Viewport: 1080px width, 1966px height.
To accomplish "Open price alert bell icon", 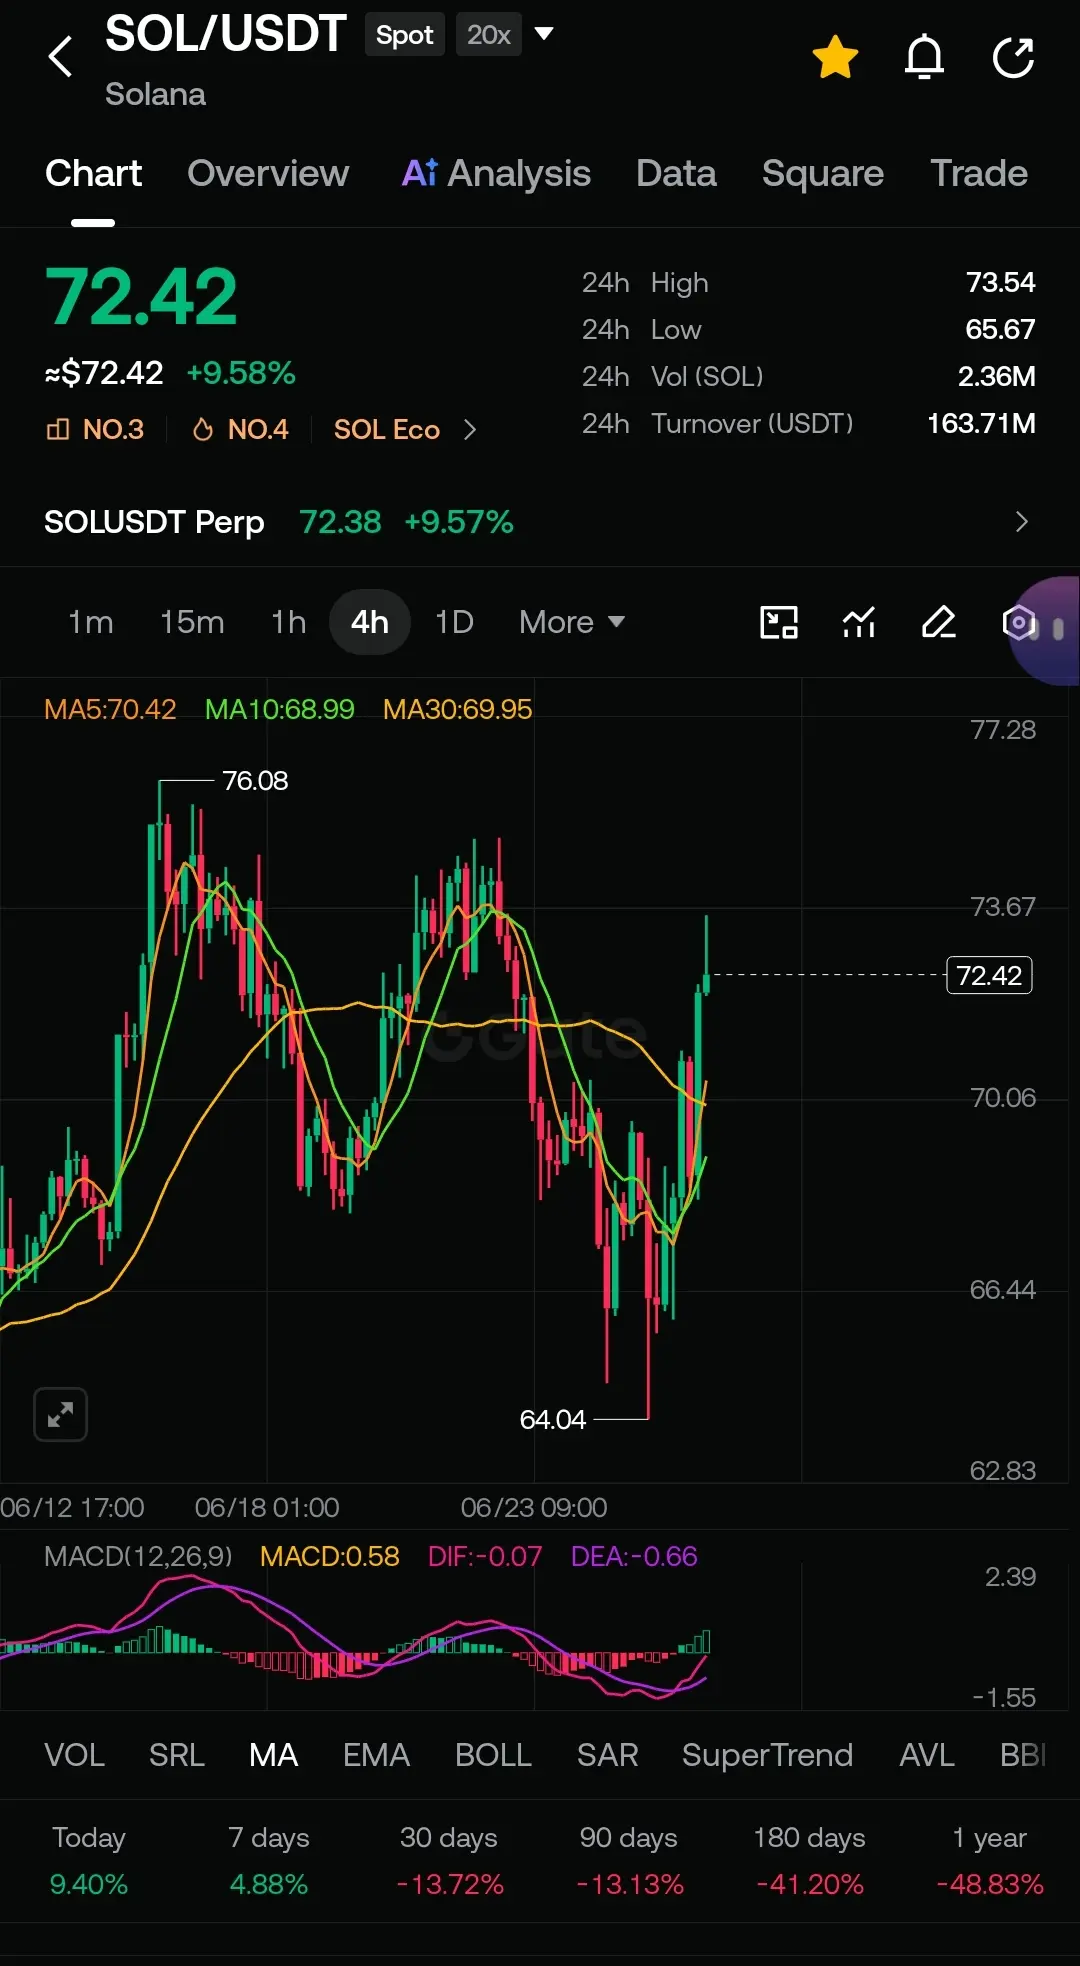I will (x=924, y=57).
